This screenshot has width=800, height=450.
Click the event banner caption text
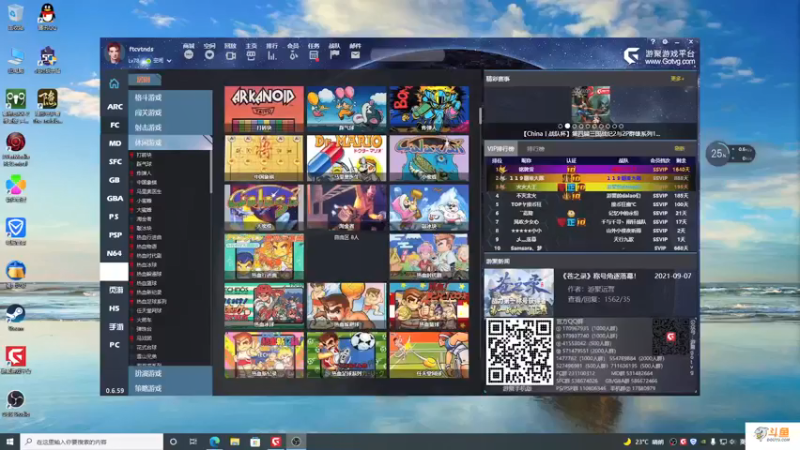click(591, 134)
